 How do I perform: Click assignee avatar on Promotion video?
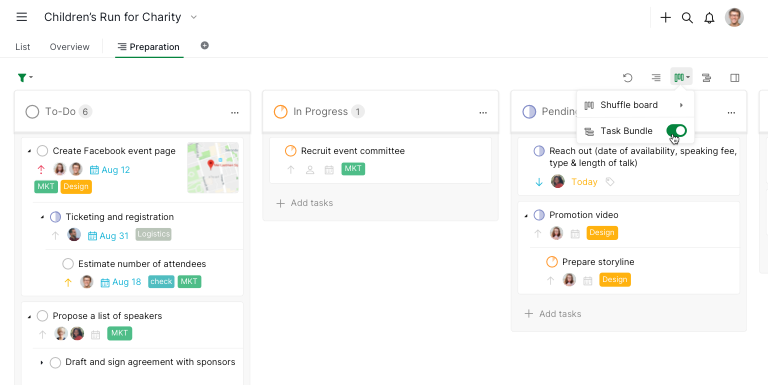coord(556,233)
